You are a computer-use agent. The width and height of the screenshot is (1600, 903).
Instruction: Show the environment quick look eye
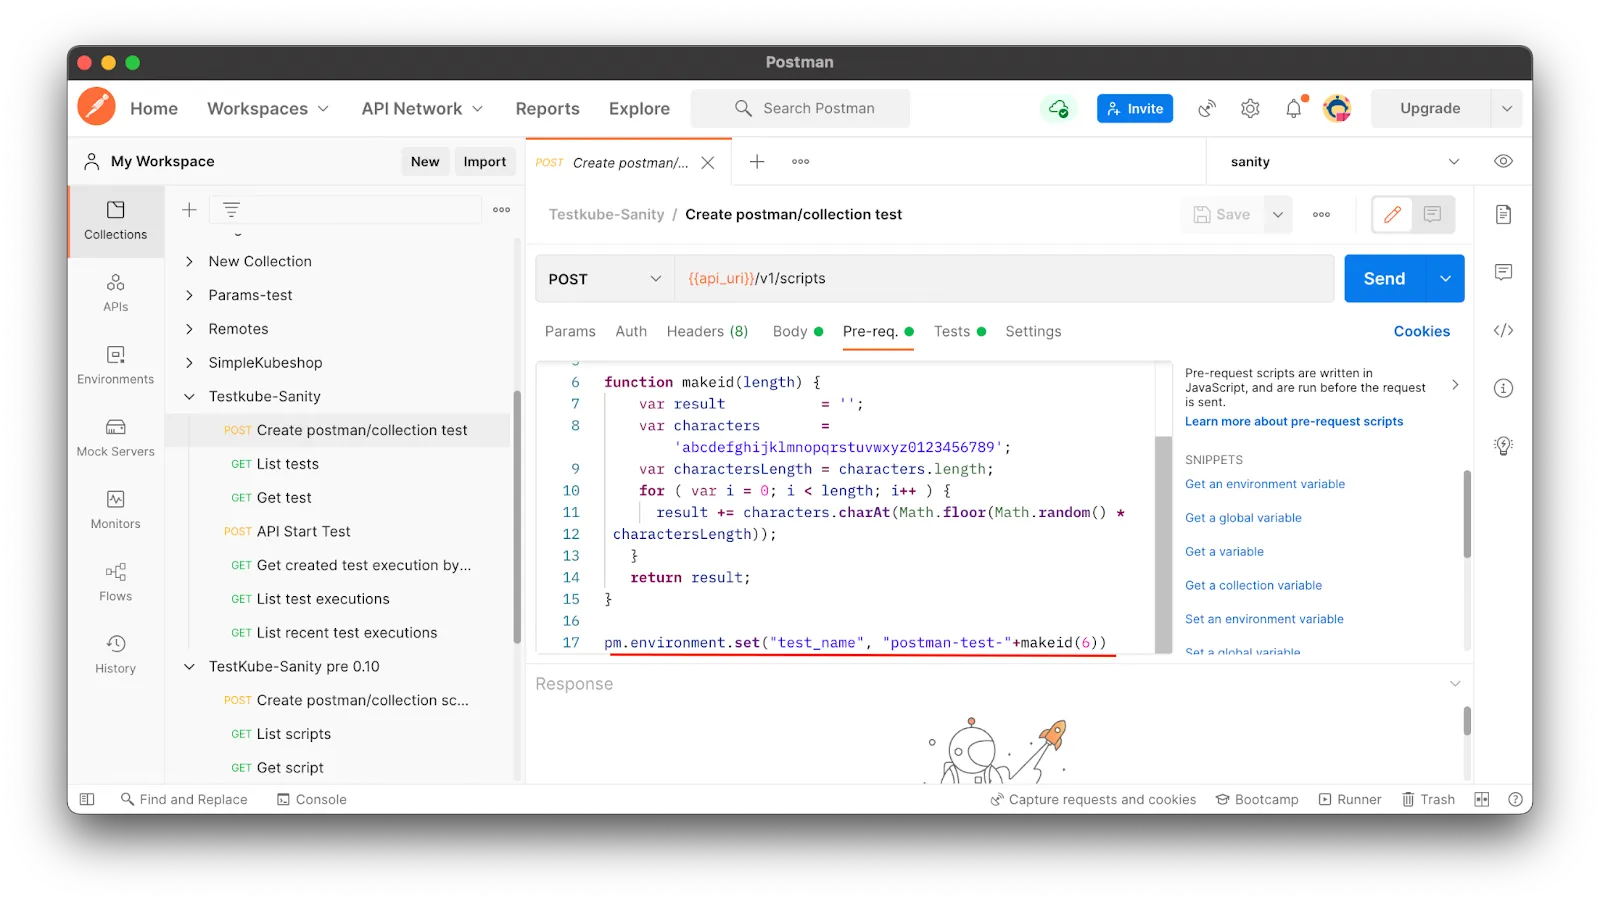[1502, 161]
